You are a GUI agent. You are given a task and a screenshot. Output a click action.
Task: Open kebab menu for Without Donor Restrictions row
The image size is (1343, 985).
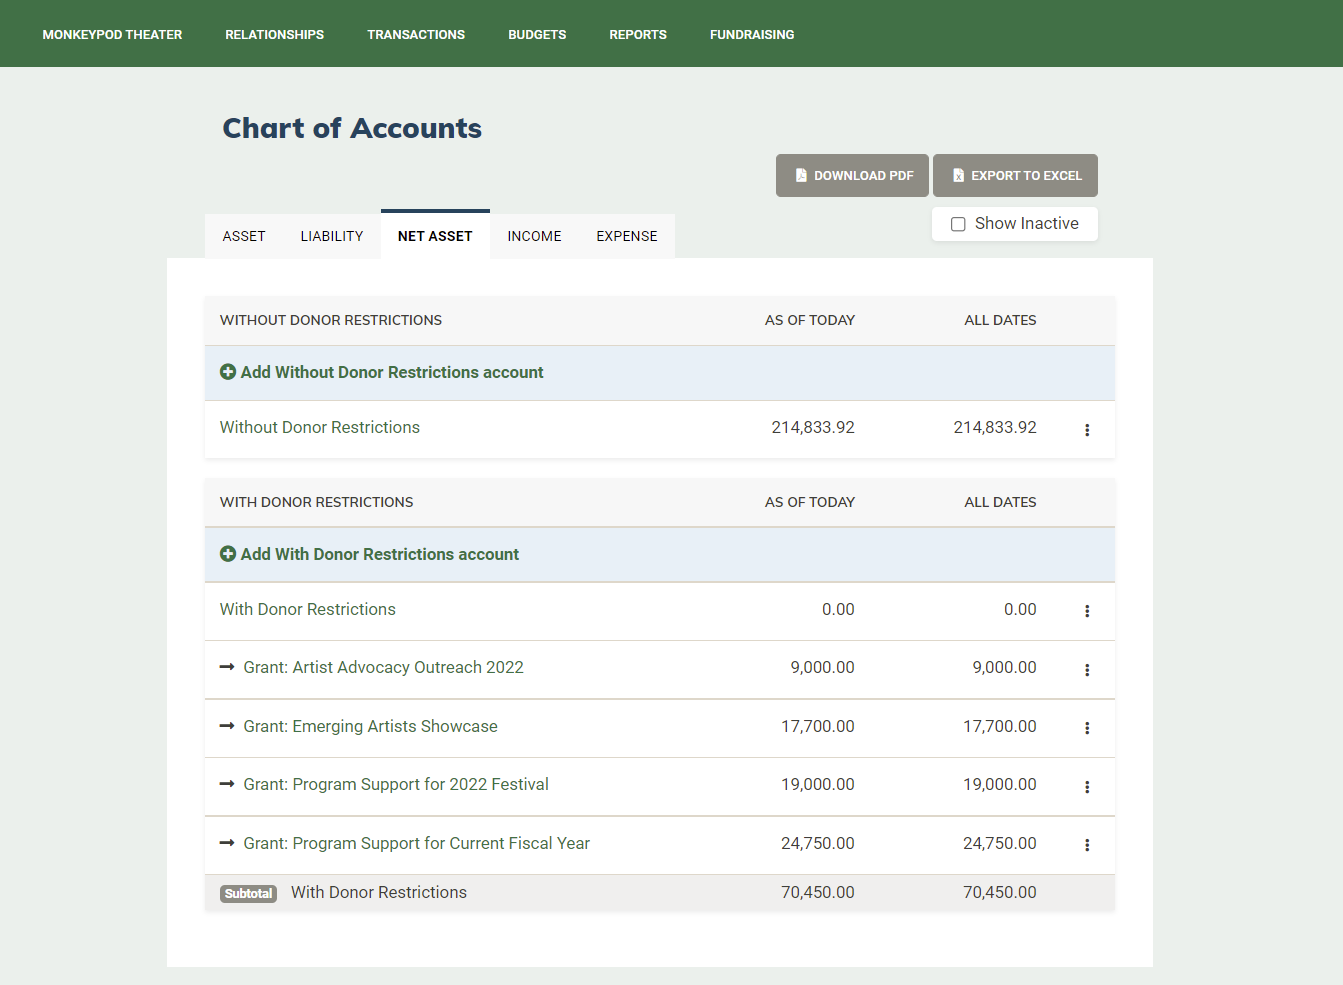pyautogui.click(x=1087, y=430)
